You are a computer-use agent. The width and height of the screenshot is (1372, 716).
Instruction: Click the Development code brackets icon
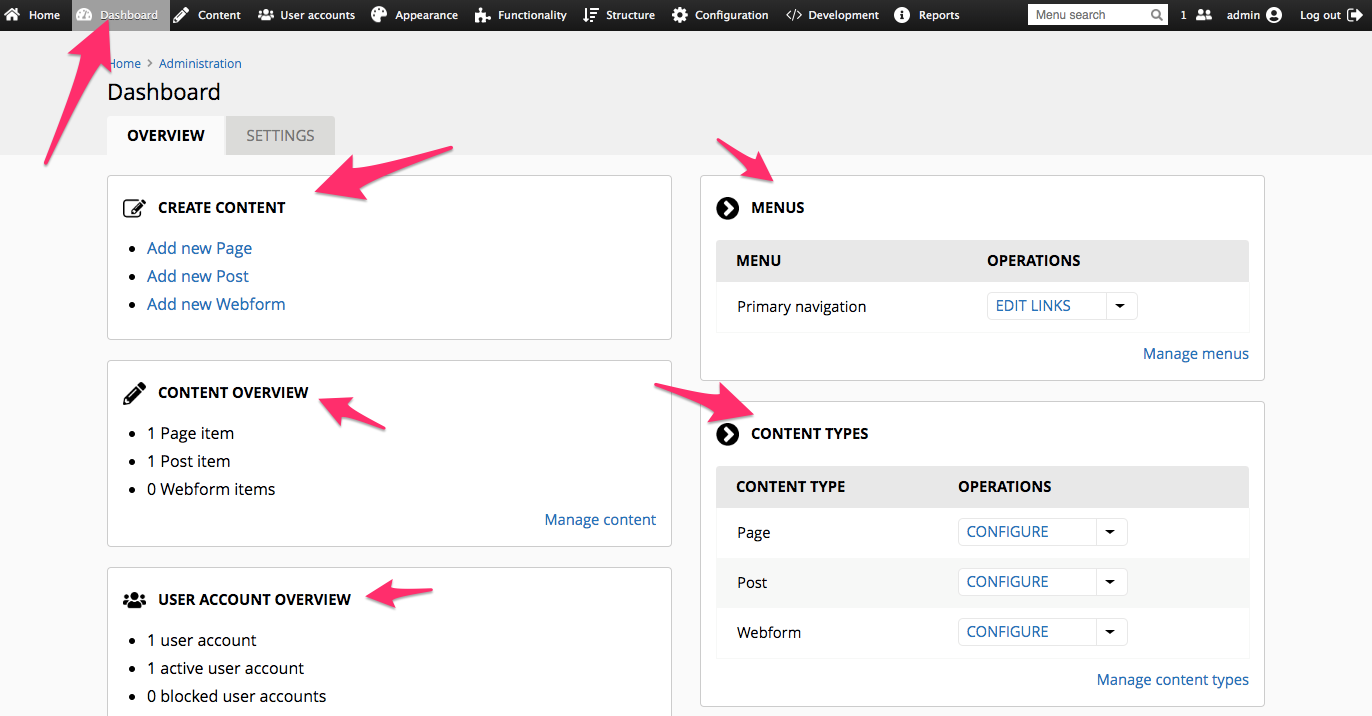794,15
